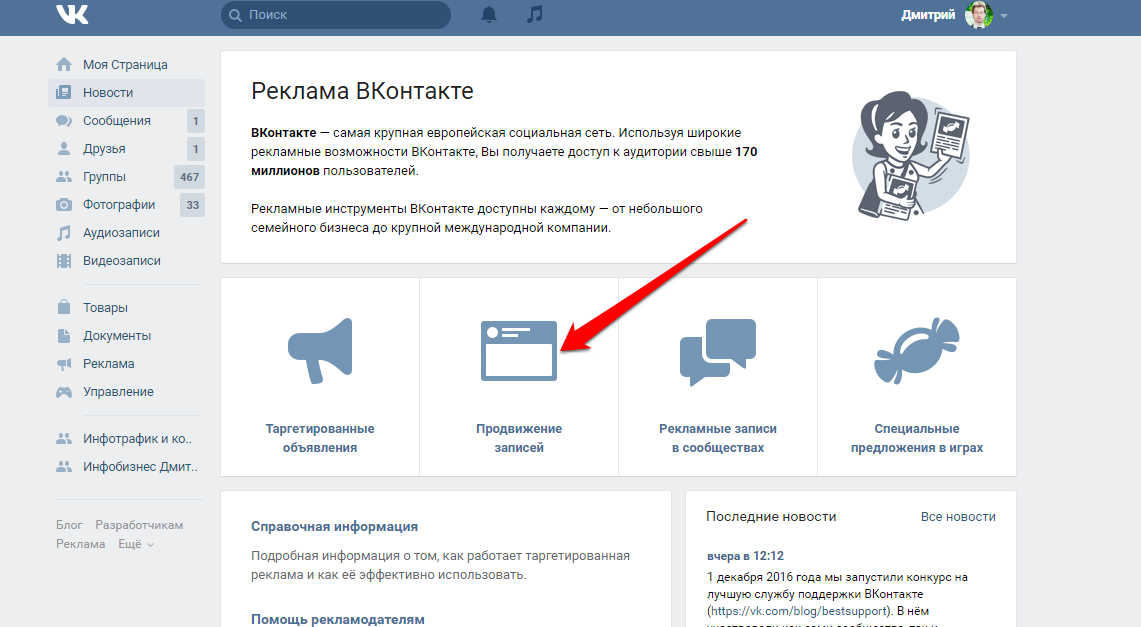Click the newspaper icon beside Новости

(x=64, y=92)
